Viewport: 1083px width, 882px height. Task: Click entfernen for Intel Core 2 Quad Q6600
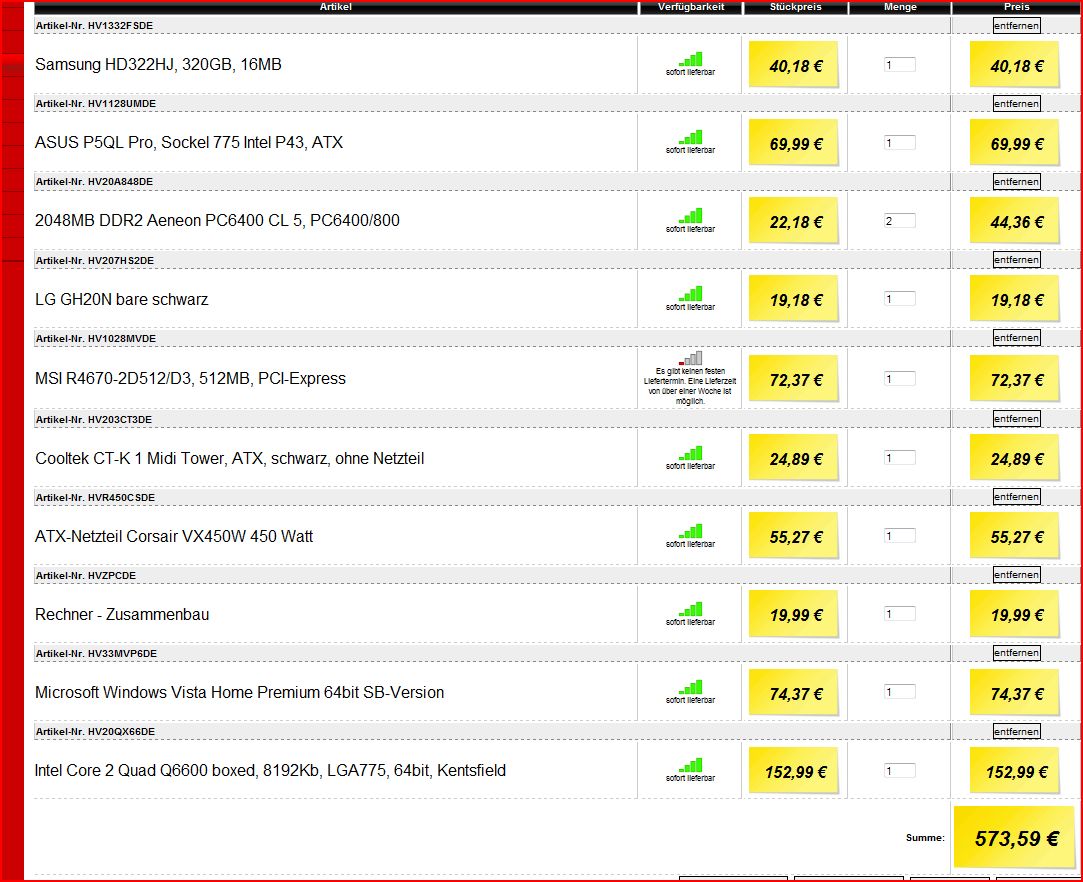pyautogui.click(x=1016, y=731)
